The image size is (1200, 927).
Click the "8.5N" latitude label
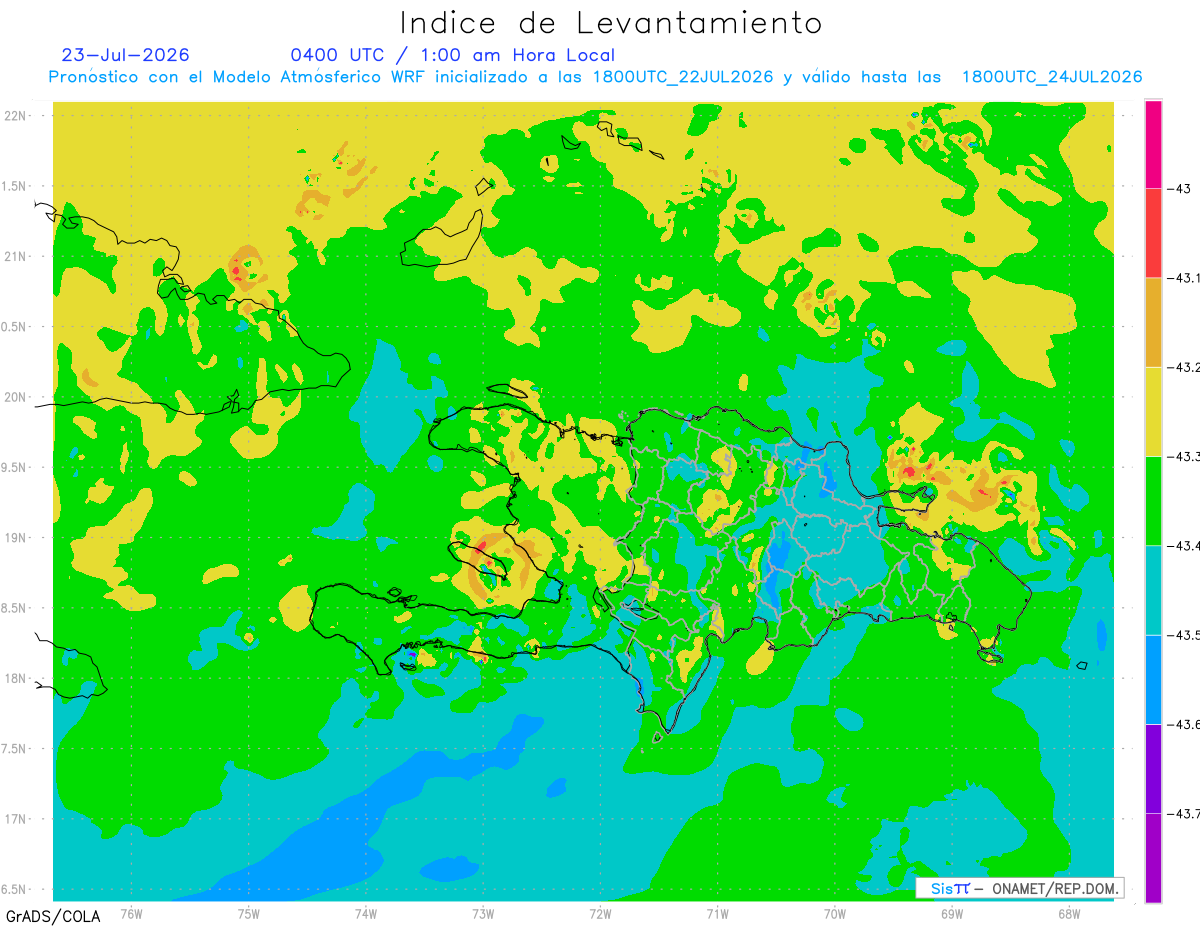[x=15, y=608]
